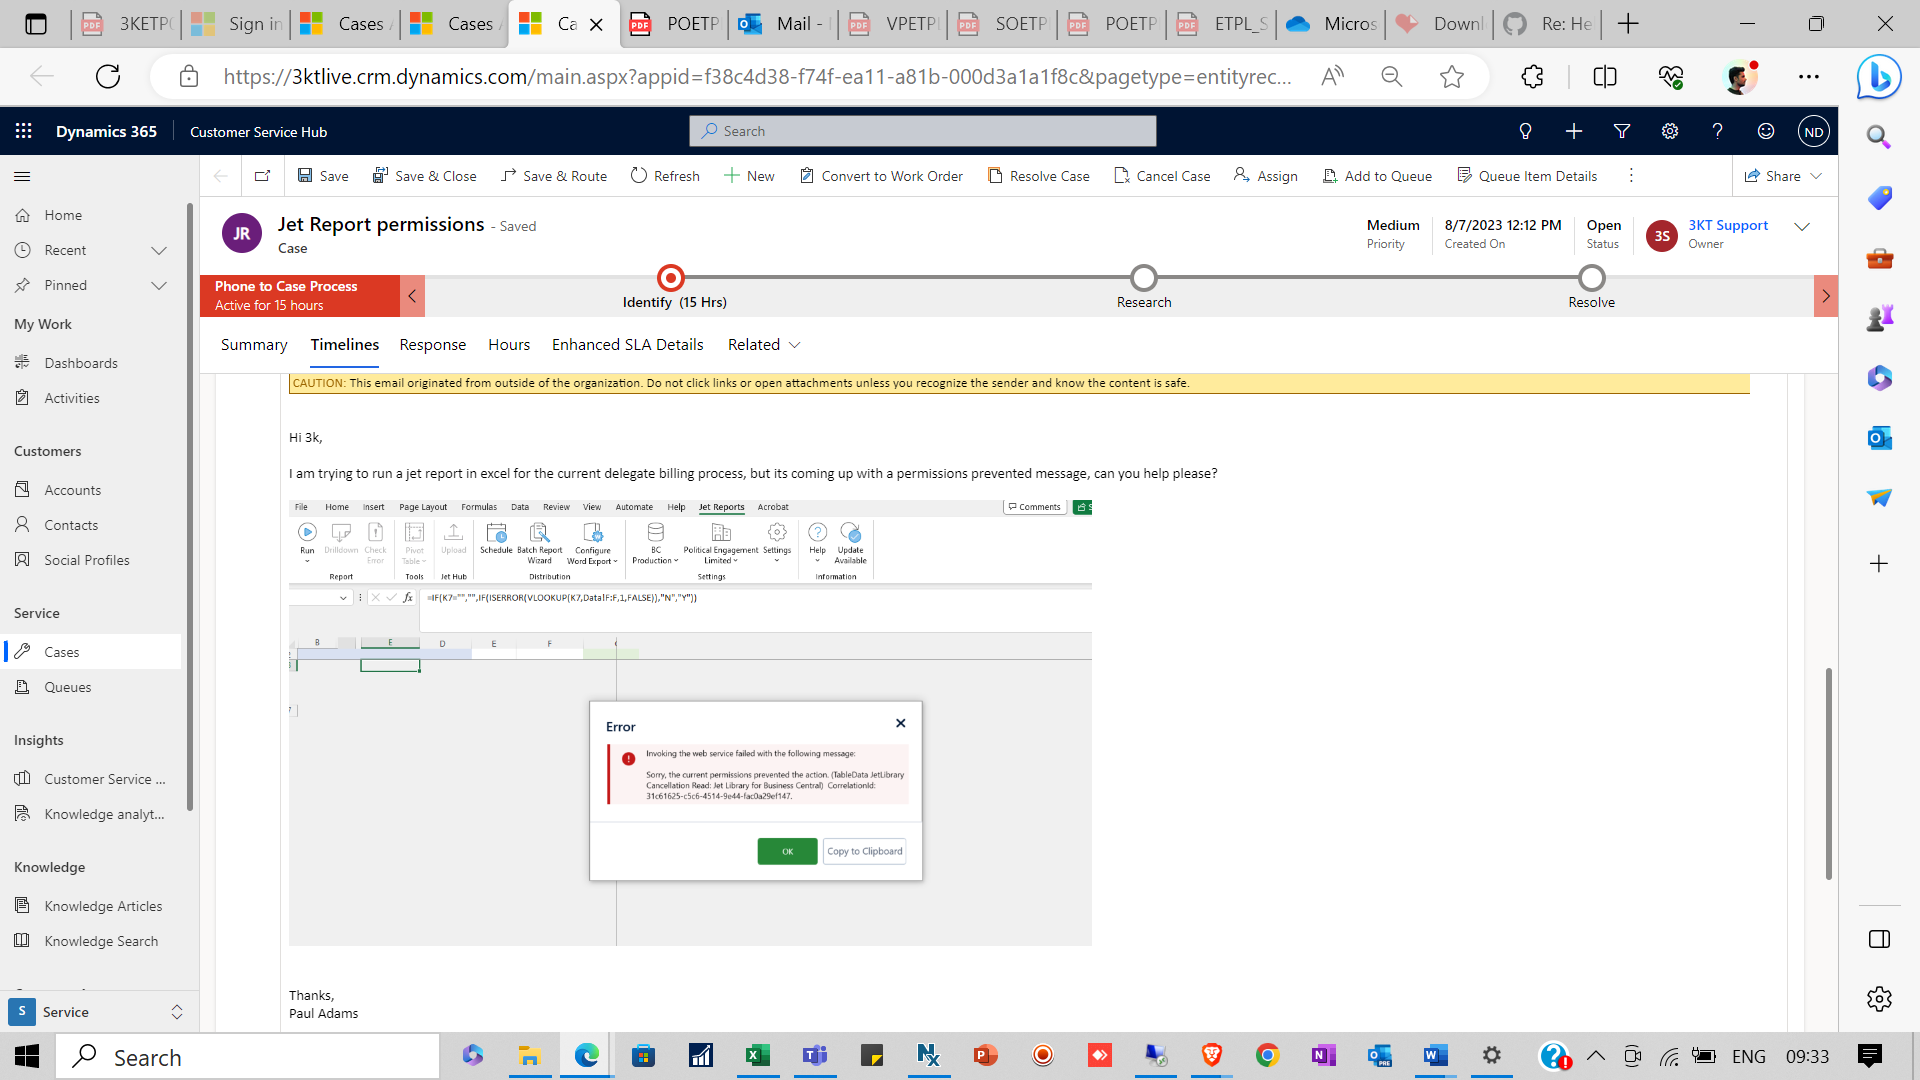Toggle the site map hamburger menu
Viewport: 1920px width, 1080px height.
[x=21, y=176]
